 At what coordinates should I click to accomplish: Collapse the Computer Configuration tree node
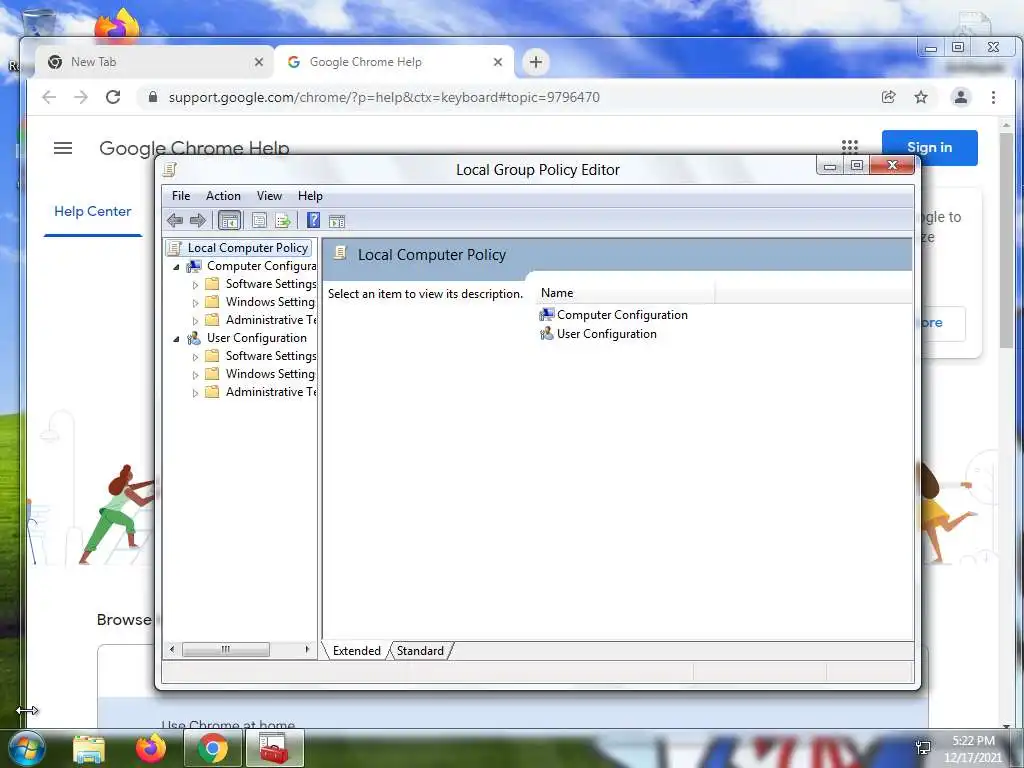click(176, 267)
